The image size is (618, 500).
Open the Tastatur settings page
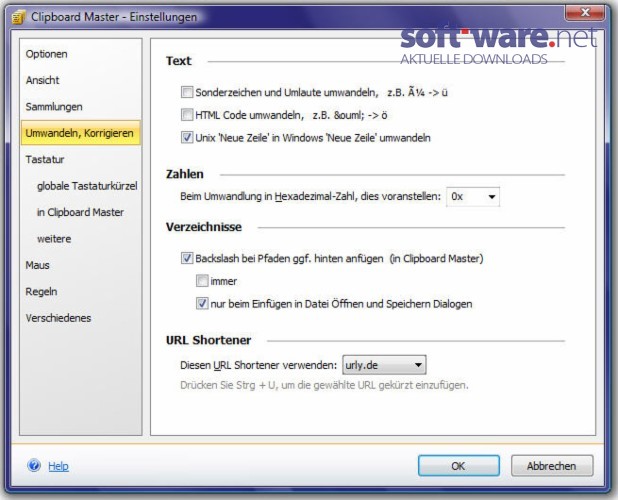click(45, 160)
